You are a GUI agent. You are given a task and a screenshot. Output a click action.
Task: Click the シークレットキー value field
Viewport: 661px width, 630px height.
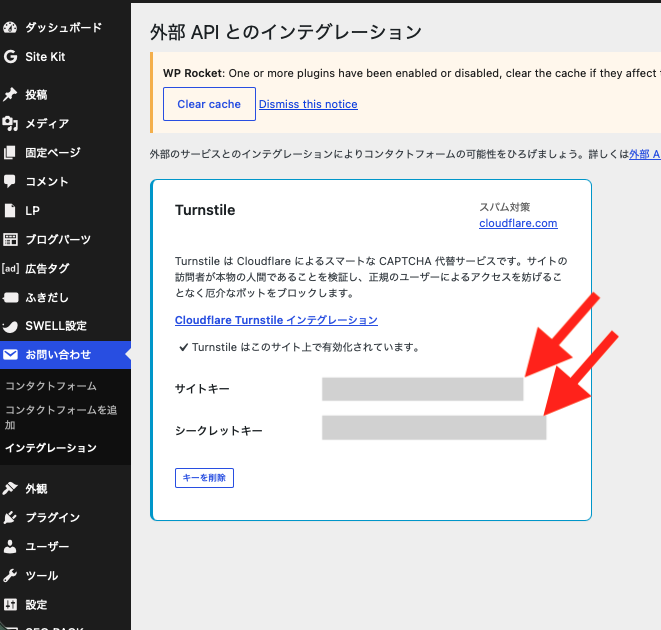click(434, 428)
